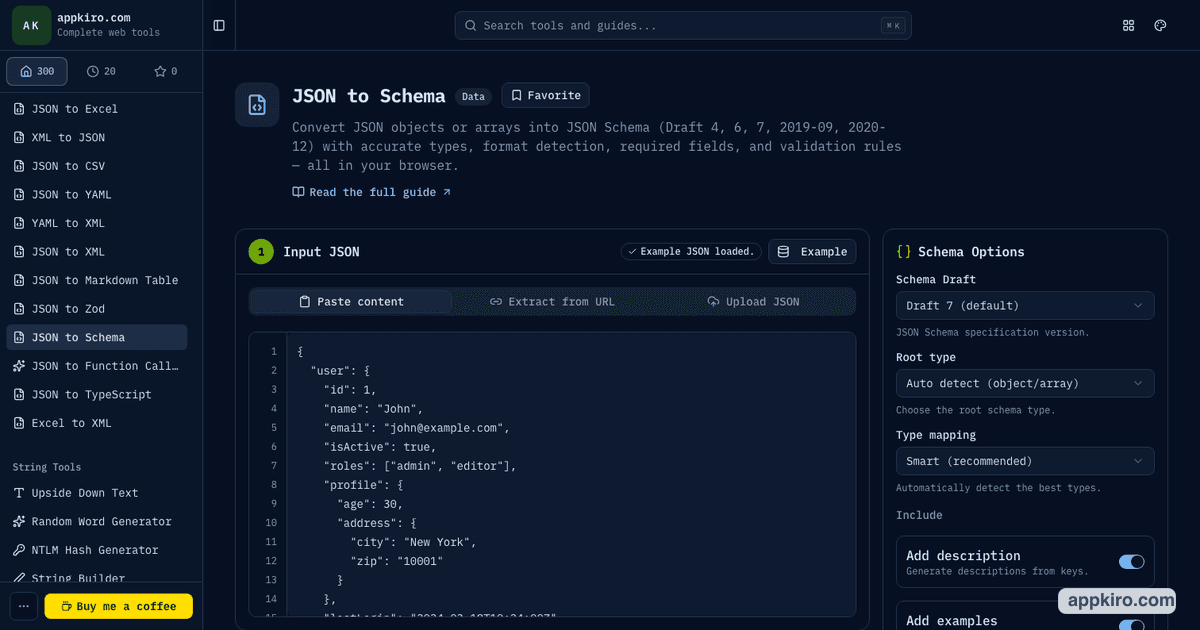Screen dimensions: 1200x630
Task: Toggle Add description switch
Action: click(1131, 562)
